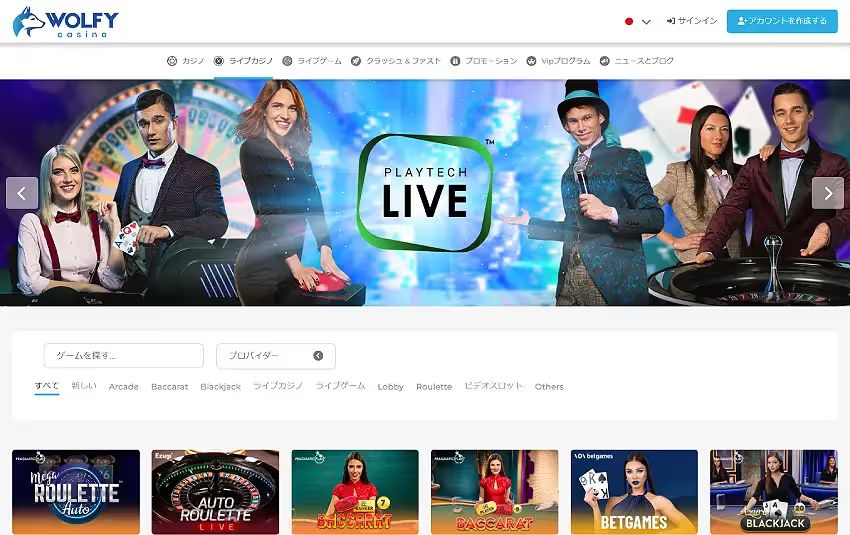This screenshot has width=850, height=535.
Task: Show the previous banner slide arrow
Action: tap(22, 193)
